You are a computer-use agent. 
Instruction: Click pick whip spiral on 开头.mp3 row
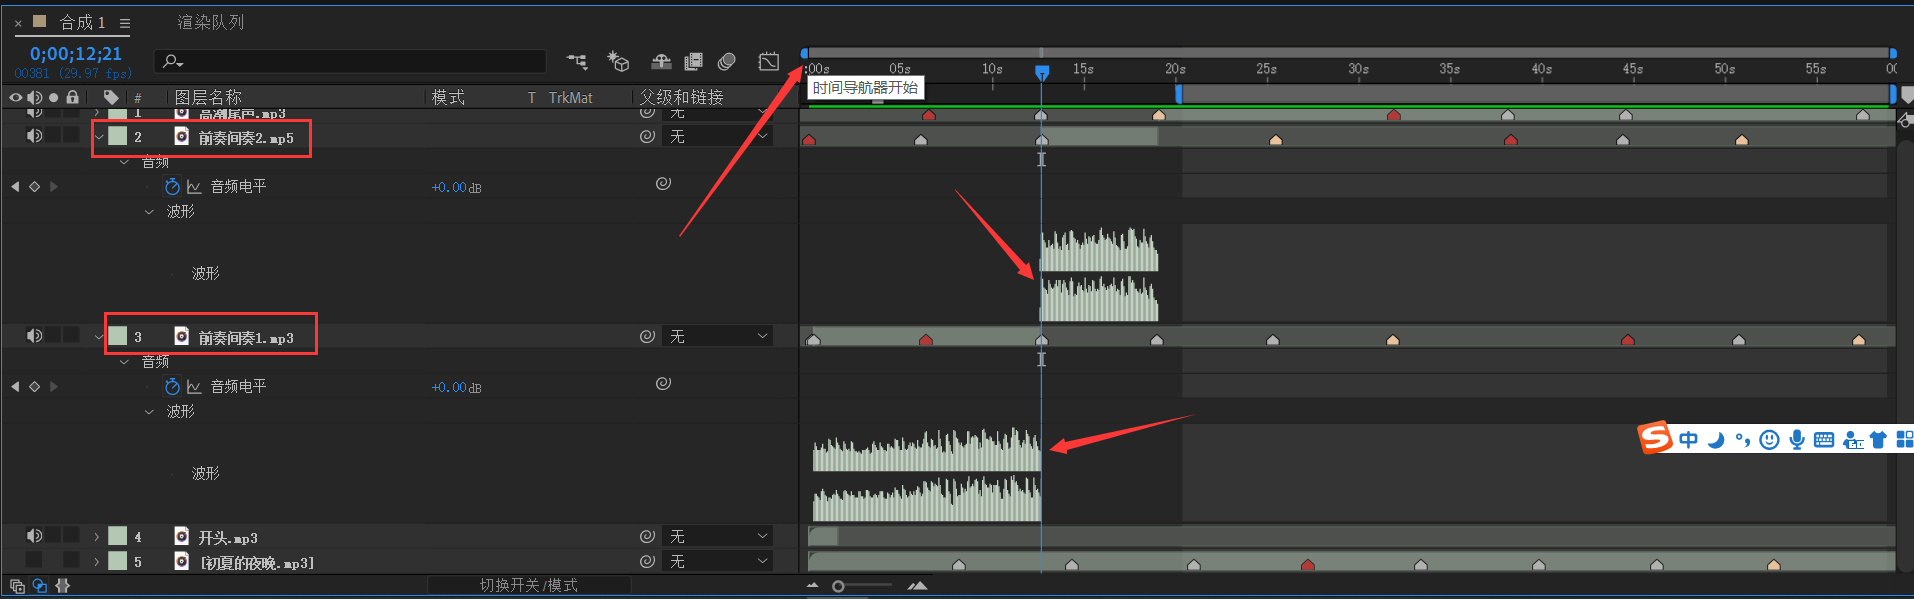click(x=647, y=536)
